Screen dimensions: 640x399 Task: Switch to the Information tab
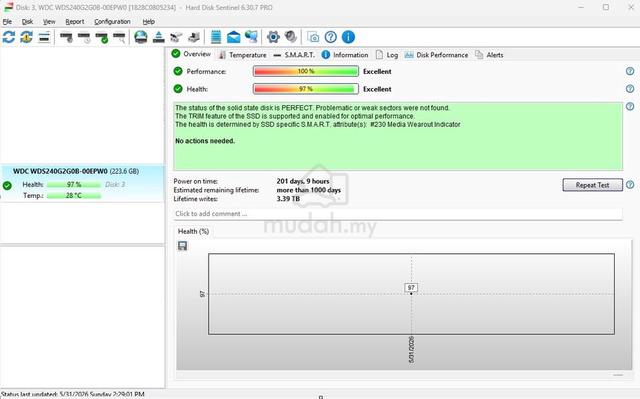point(345,55)
